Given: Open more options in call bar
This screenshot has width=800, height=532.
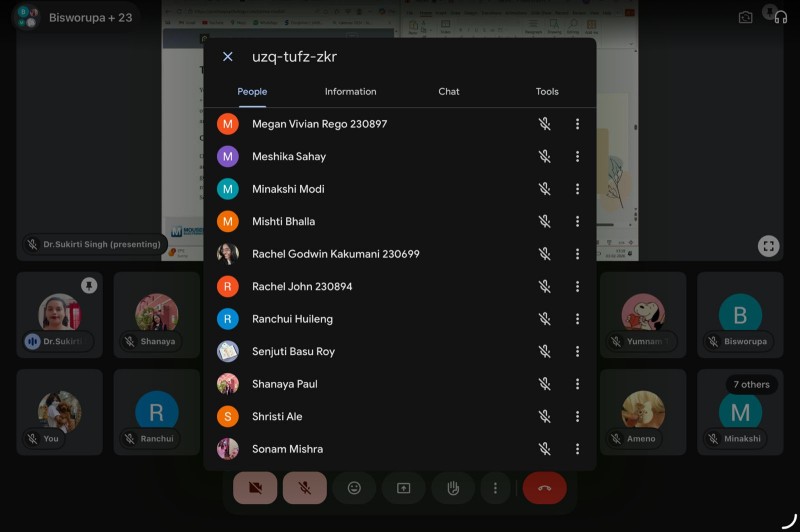Looking at the screenshot, I should coord(495,488).
